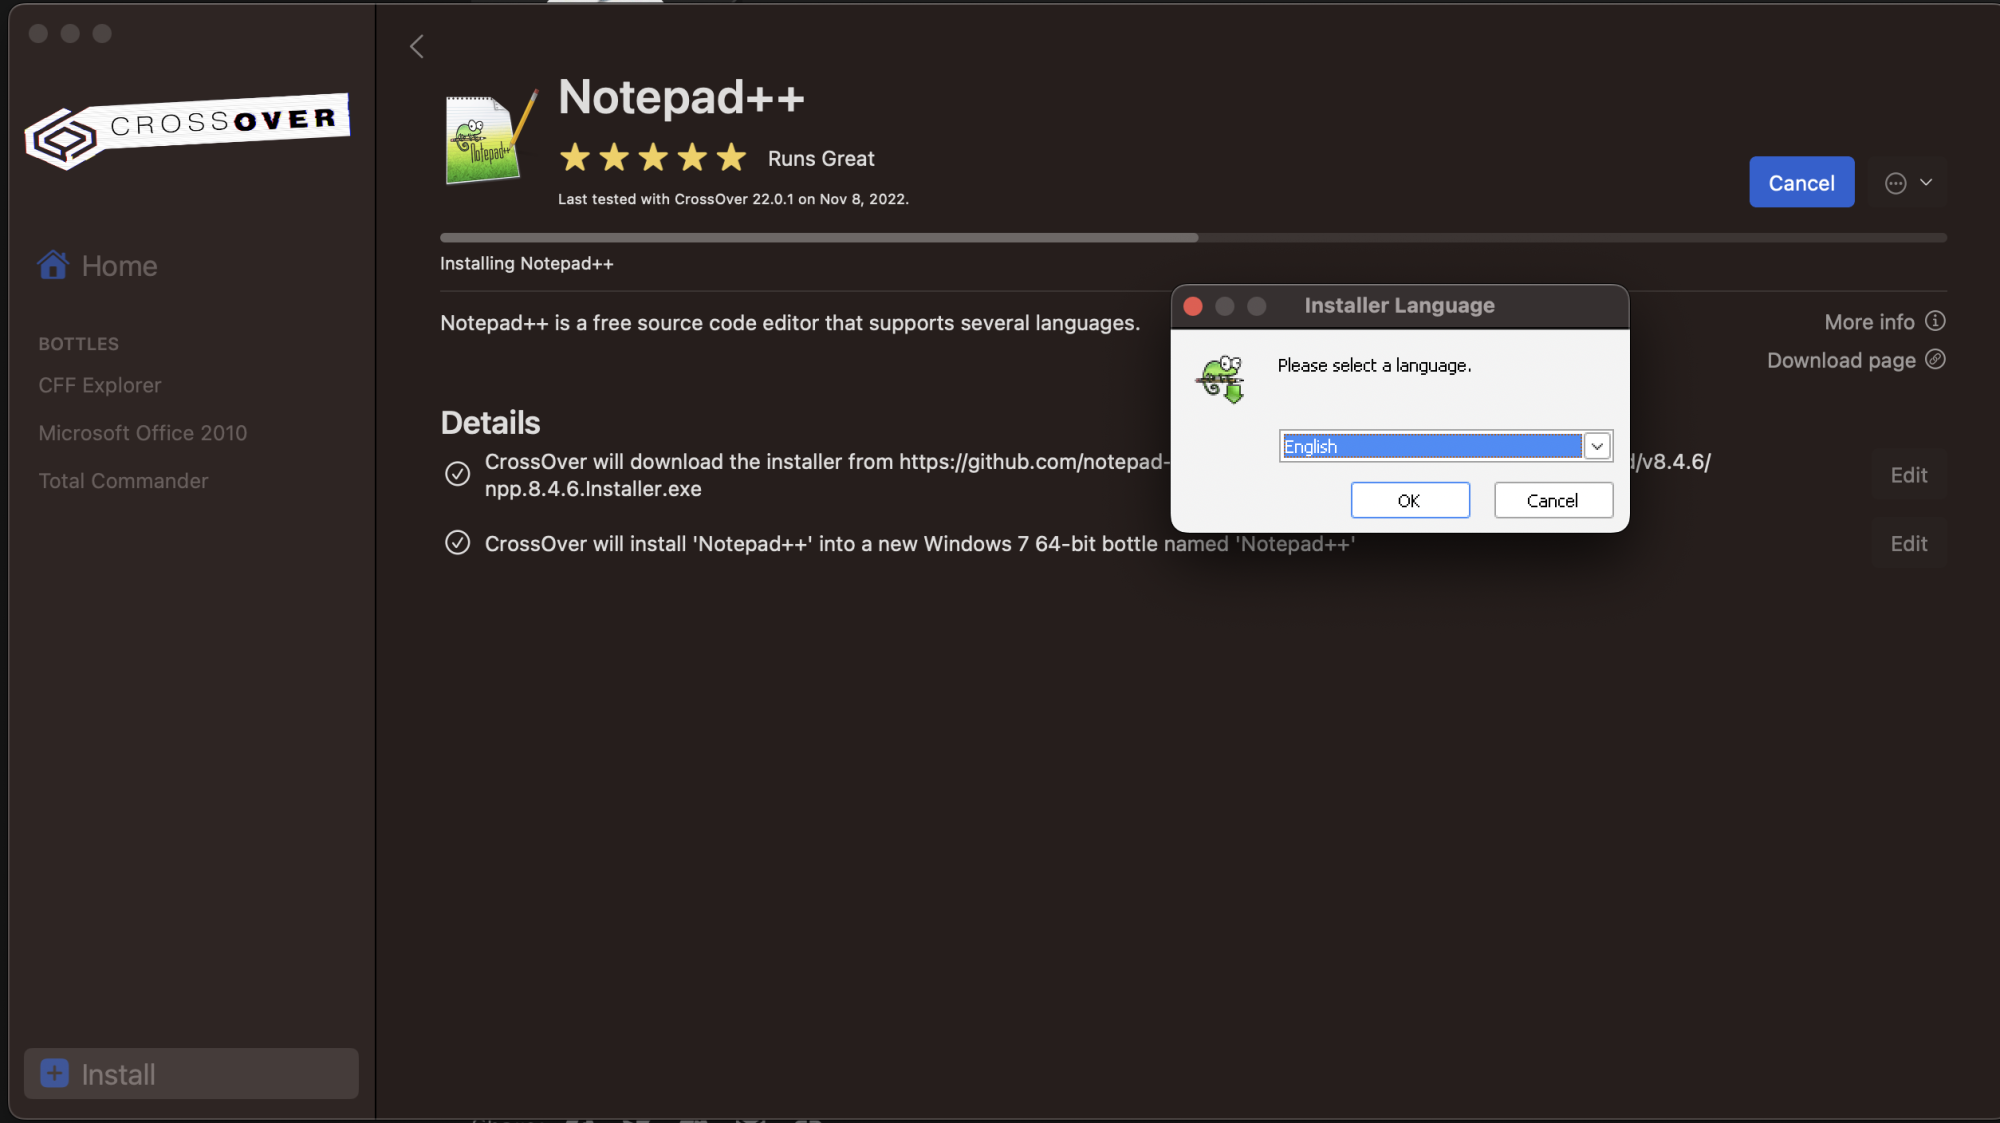
Task: Click the Install button in the sidebar
Action: point(191,1074)
